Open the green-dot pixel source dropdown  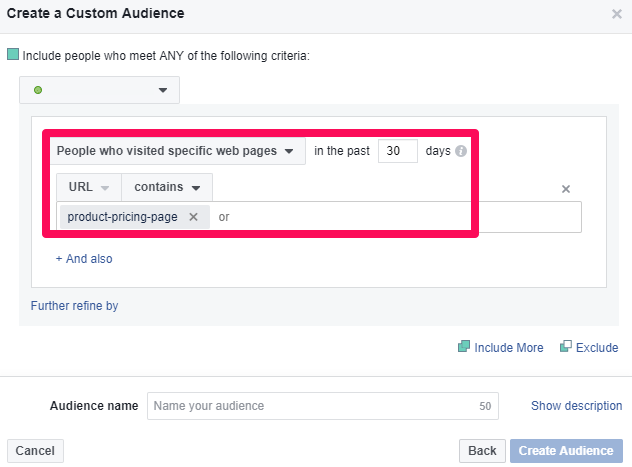(99, 90)
